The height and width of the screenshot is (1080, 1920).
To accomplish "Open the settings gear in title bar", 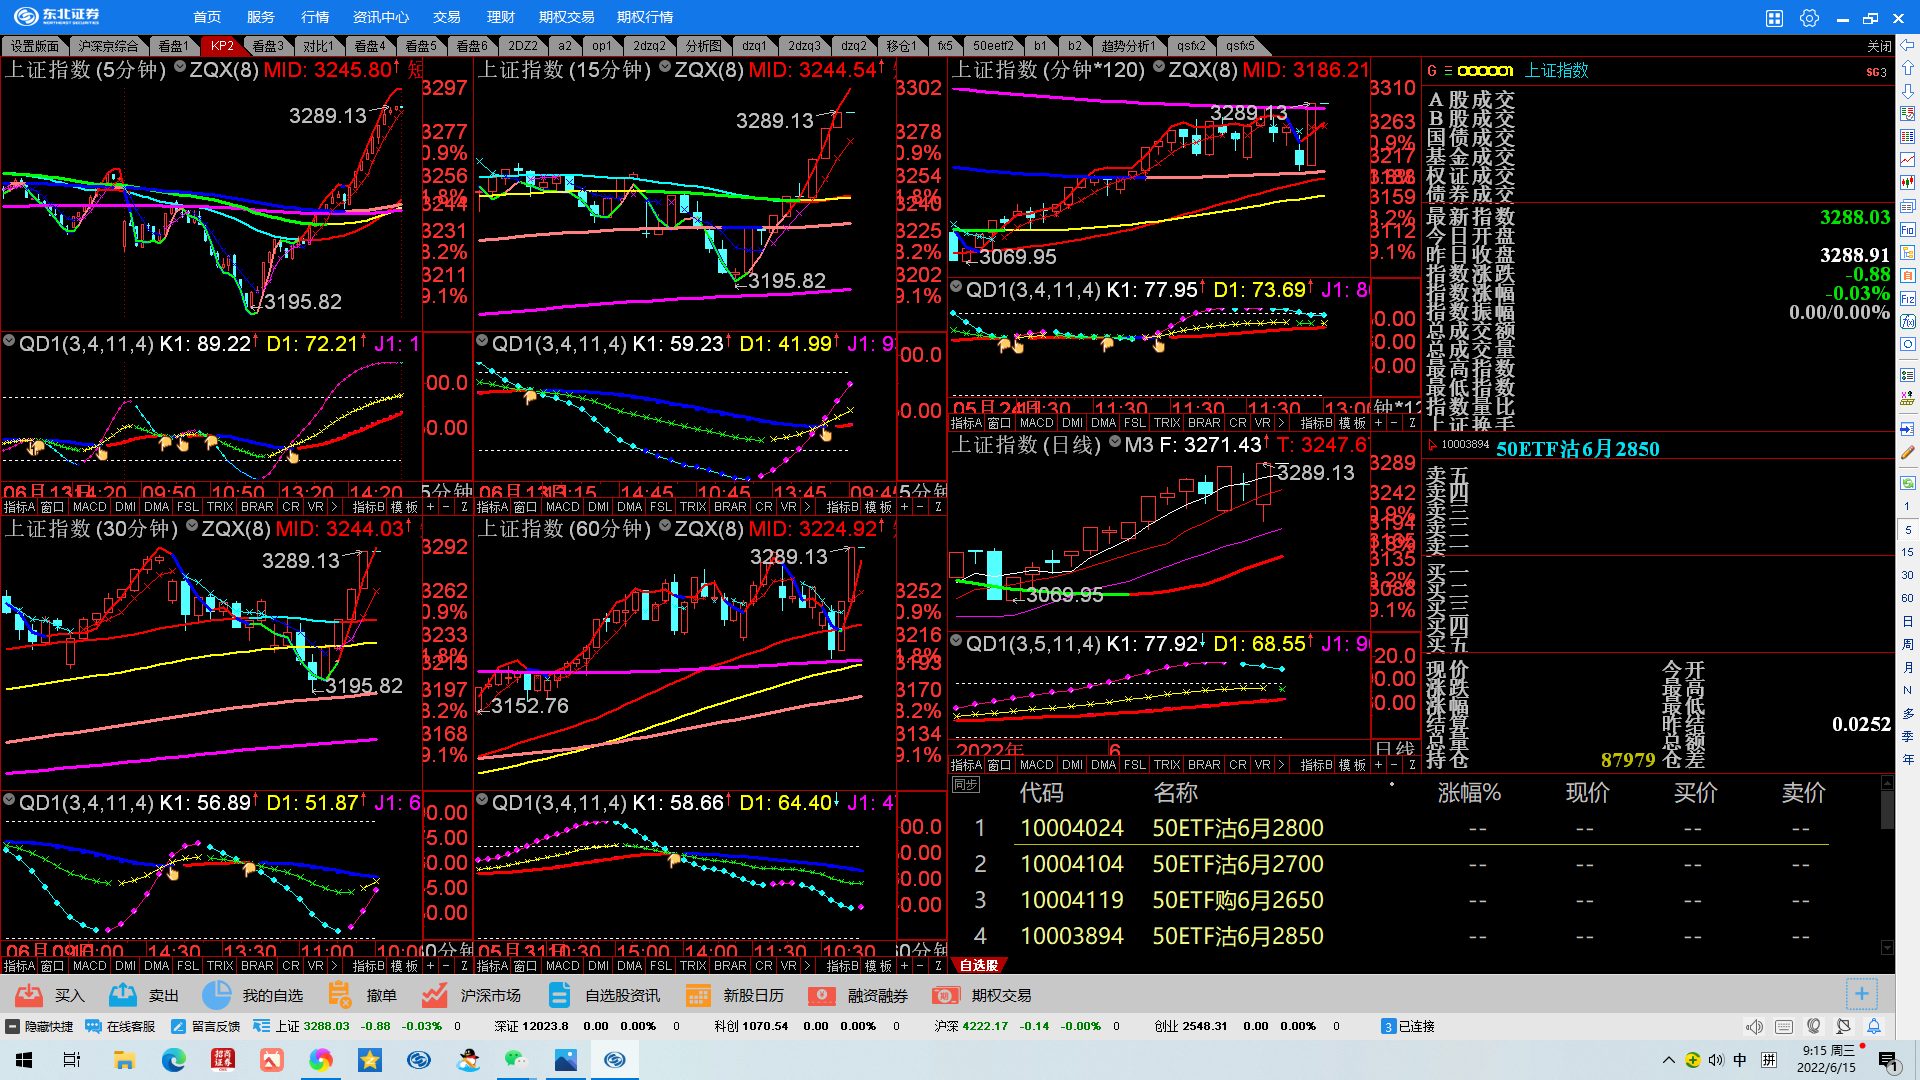I will click(x=1809, y=18).
